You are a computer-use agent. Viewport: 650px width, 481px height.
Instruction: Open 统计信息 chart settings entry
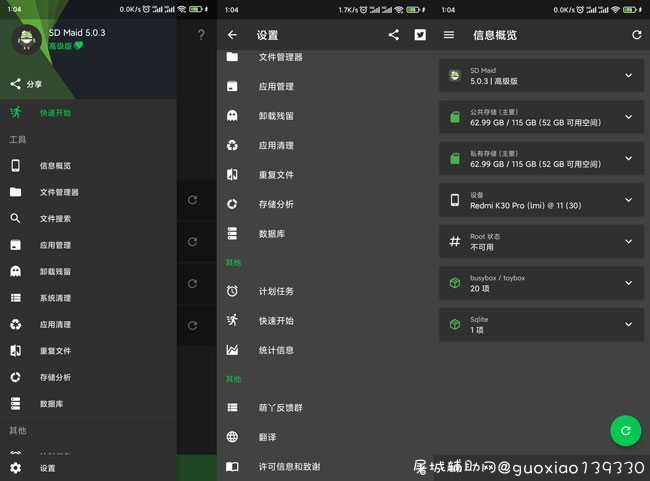325,350
